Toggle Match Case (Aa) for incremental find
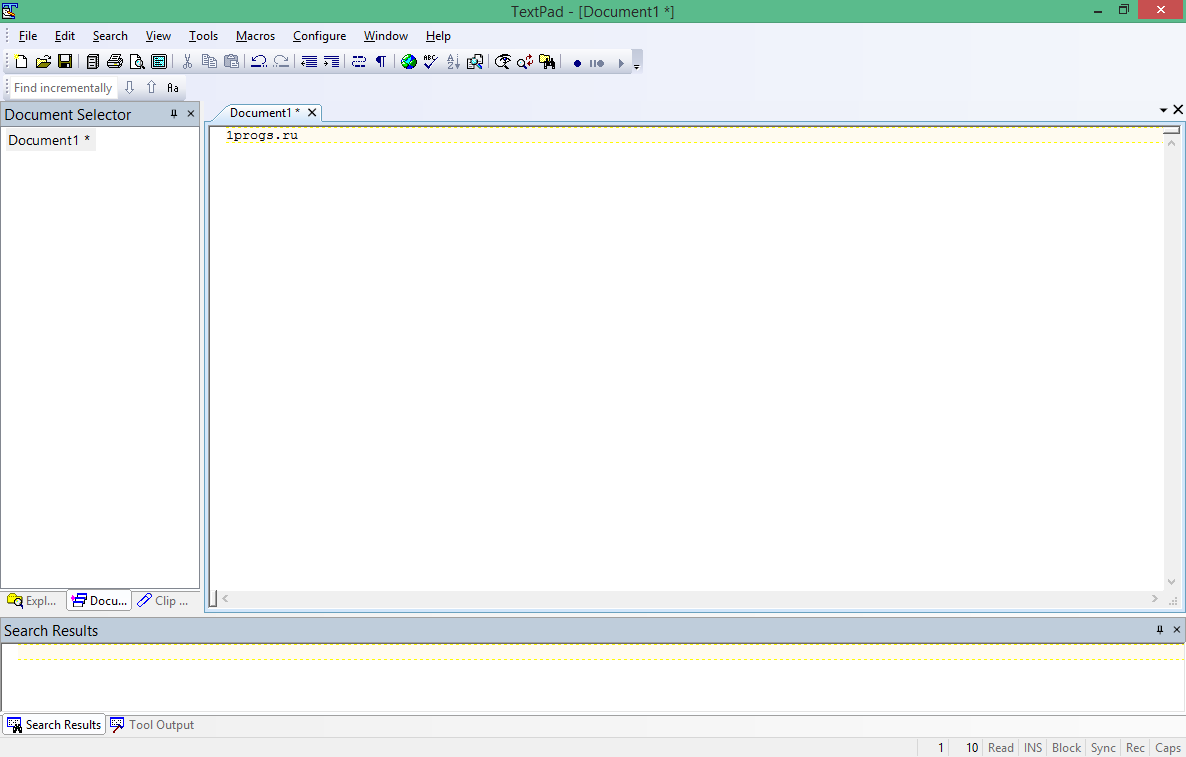 click(172, 88)
